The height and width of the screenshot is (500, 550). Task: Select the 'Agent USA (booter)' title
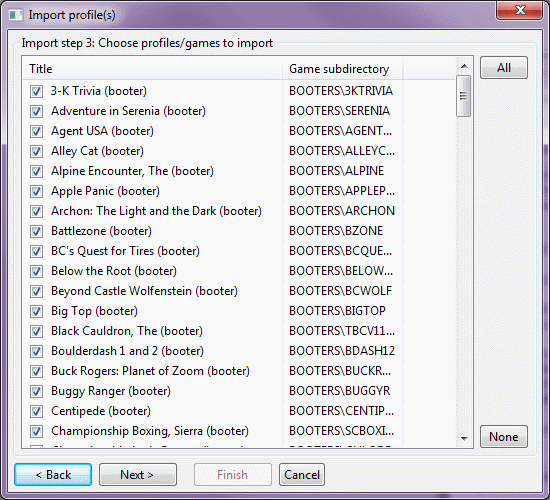[x=102, y=131]
